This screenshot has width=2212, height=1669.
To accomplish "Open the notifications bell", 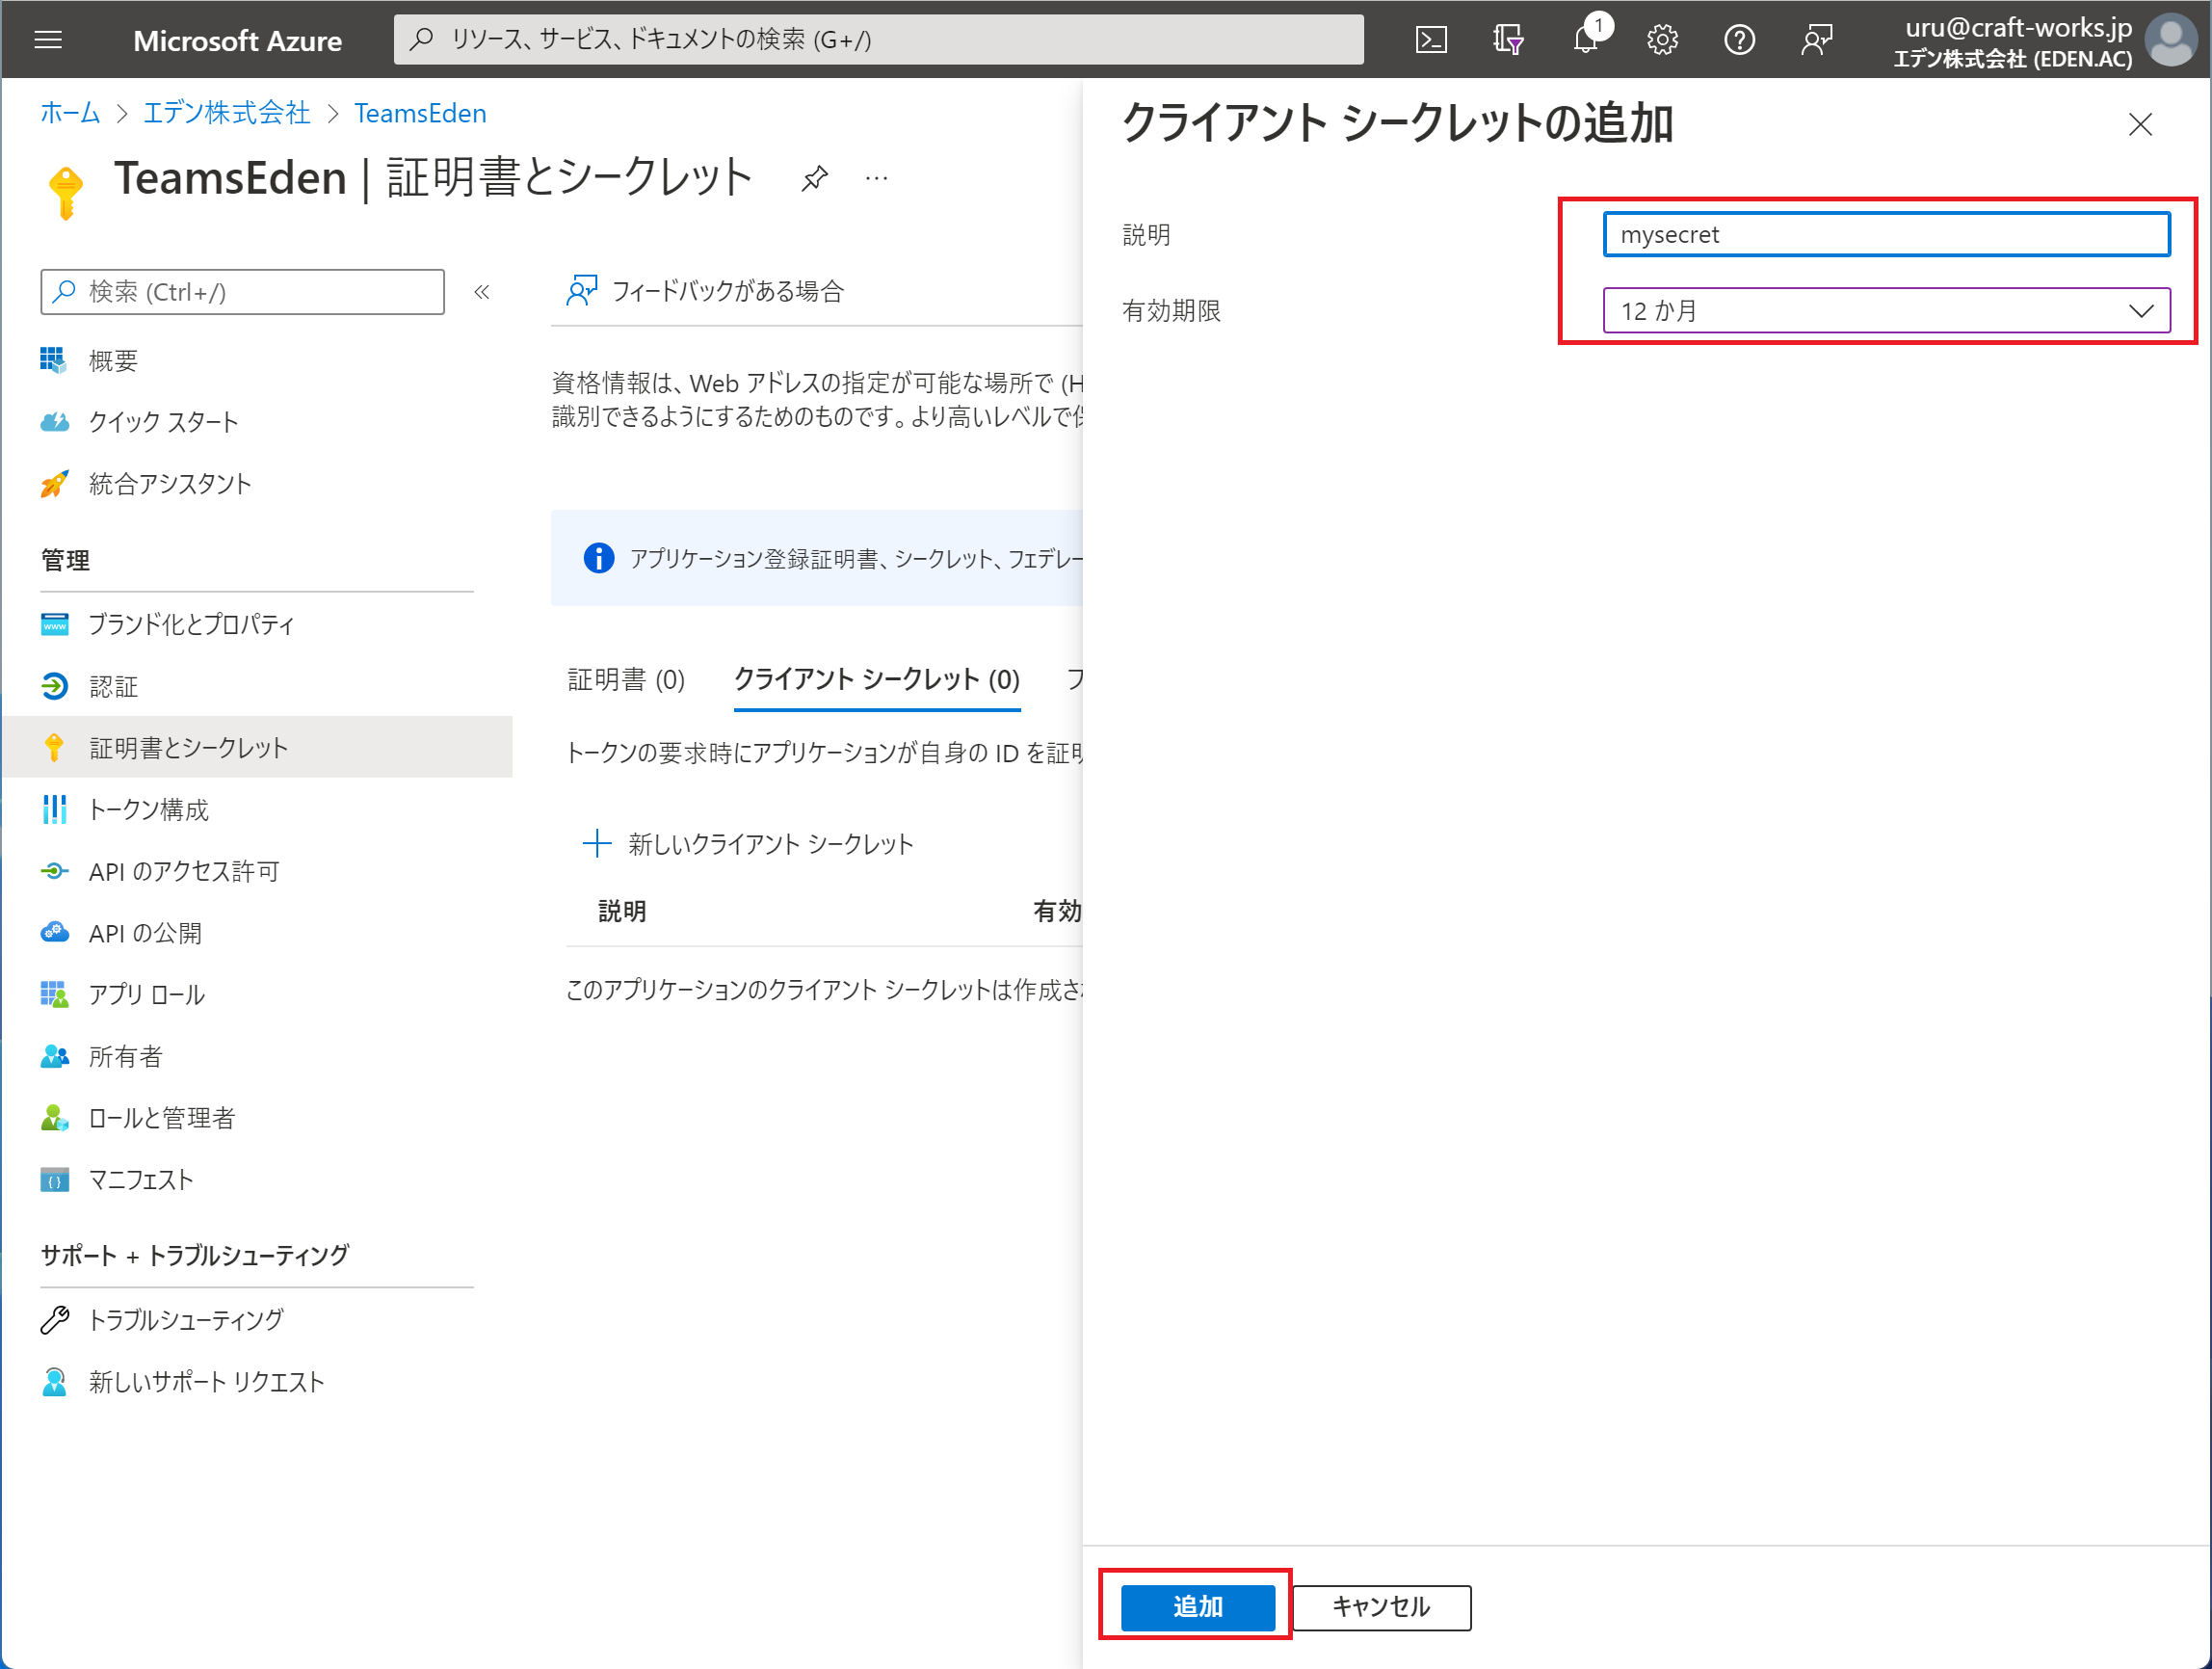I will point(1586,40).
